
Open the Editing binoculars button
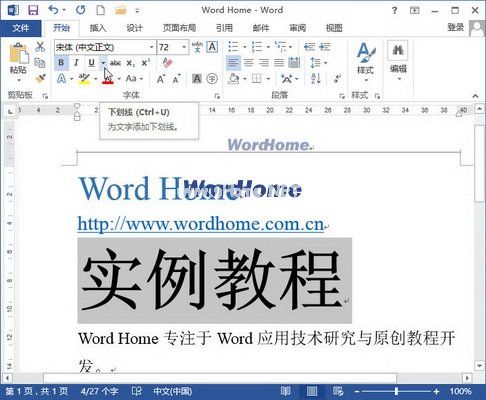(x=398, y=61)
